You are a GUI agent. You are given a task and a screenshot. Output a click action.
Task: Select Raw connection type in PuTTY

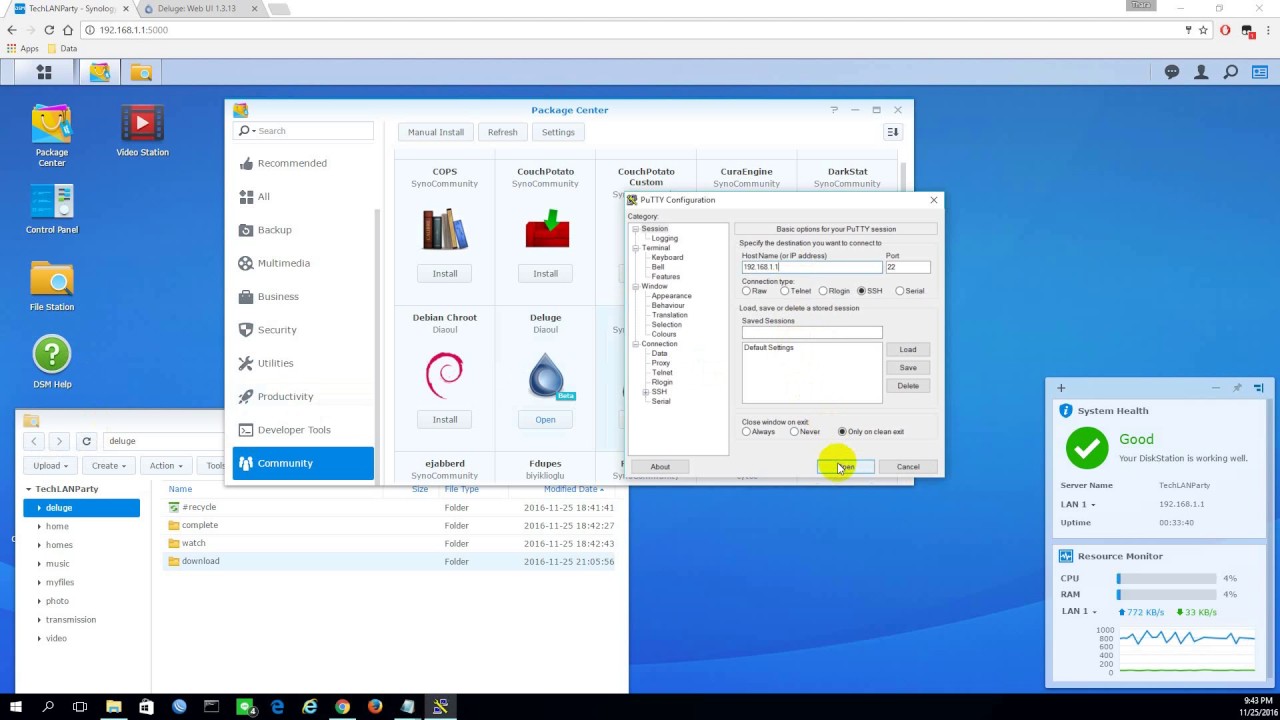point(746,291)
